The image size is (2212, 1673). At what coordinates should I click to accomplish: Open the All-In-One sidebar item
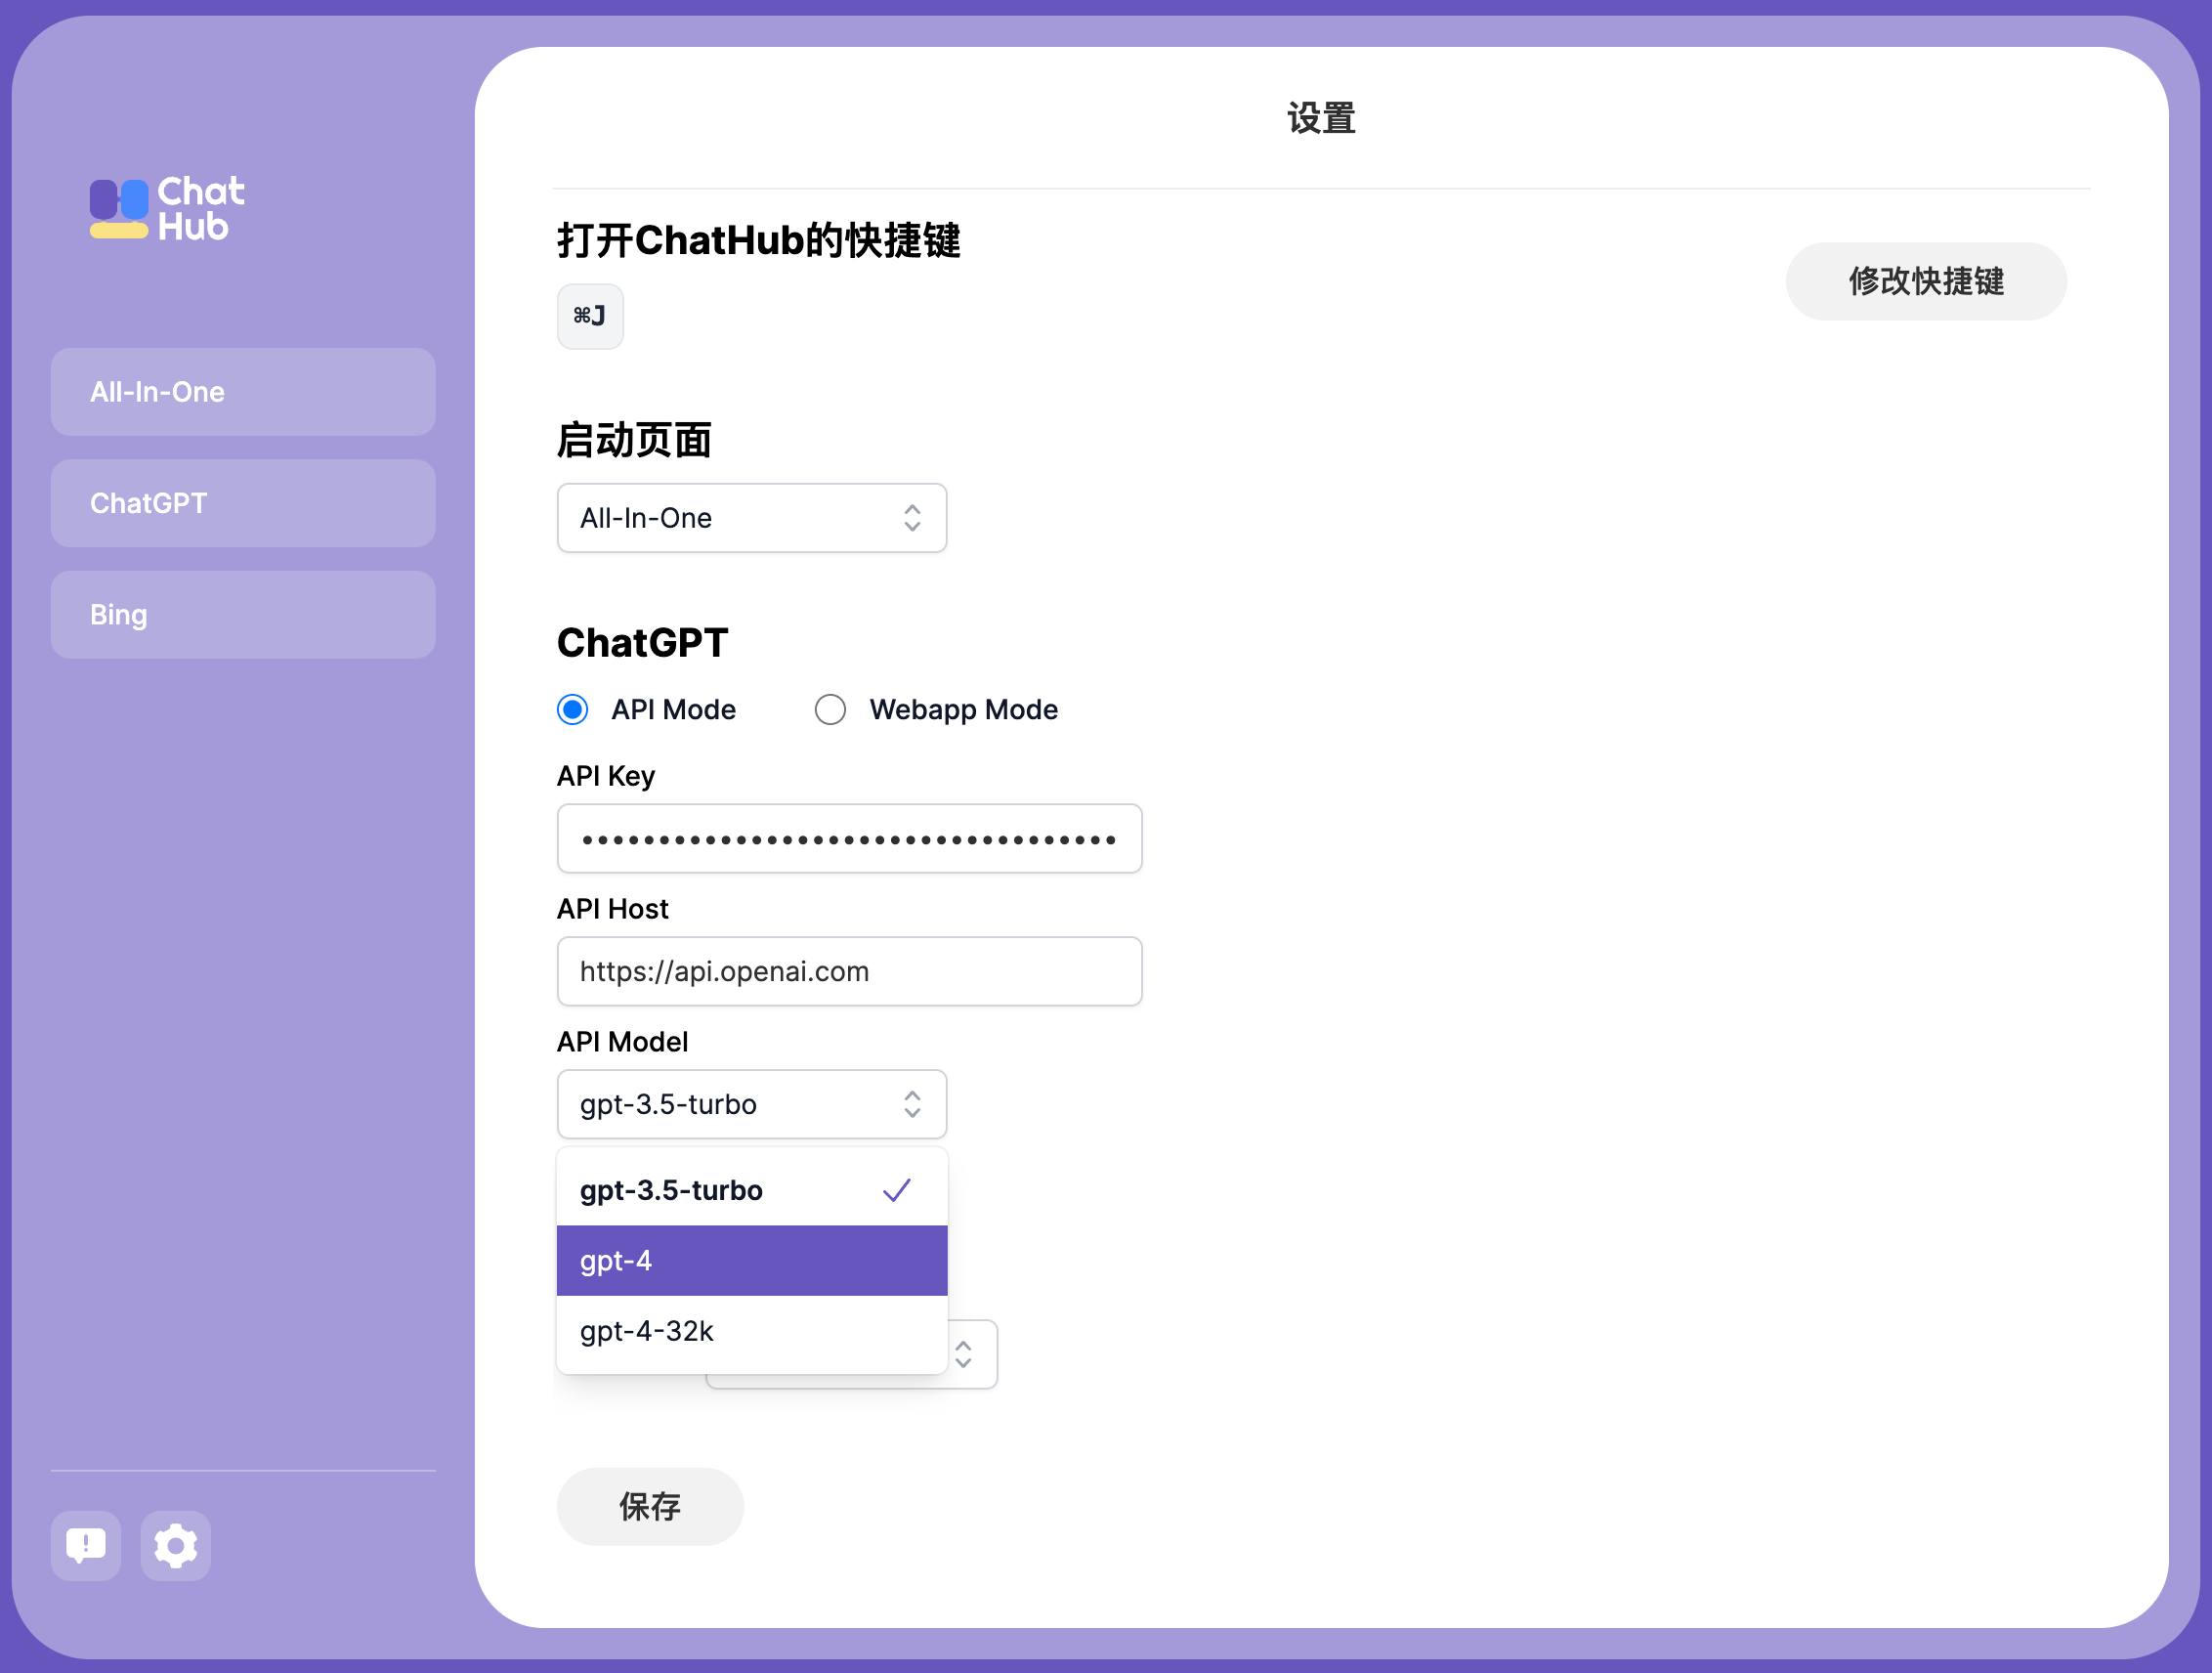coord(243,392)
